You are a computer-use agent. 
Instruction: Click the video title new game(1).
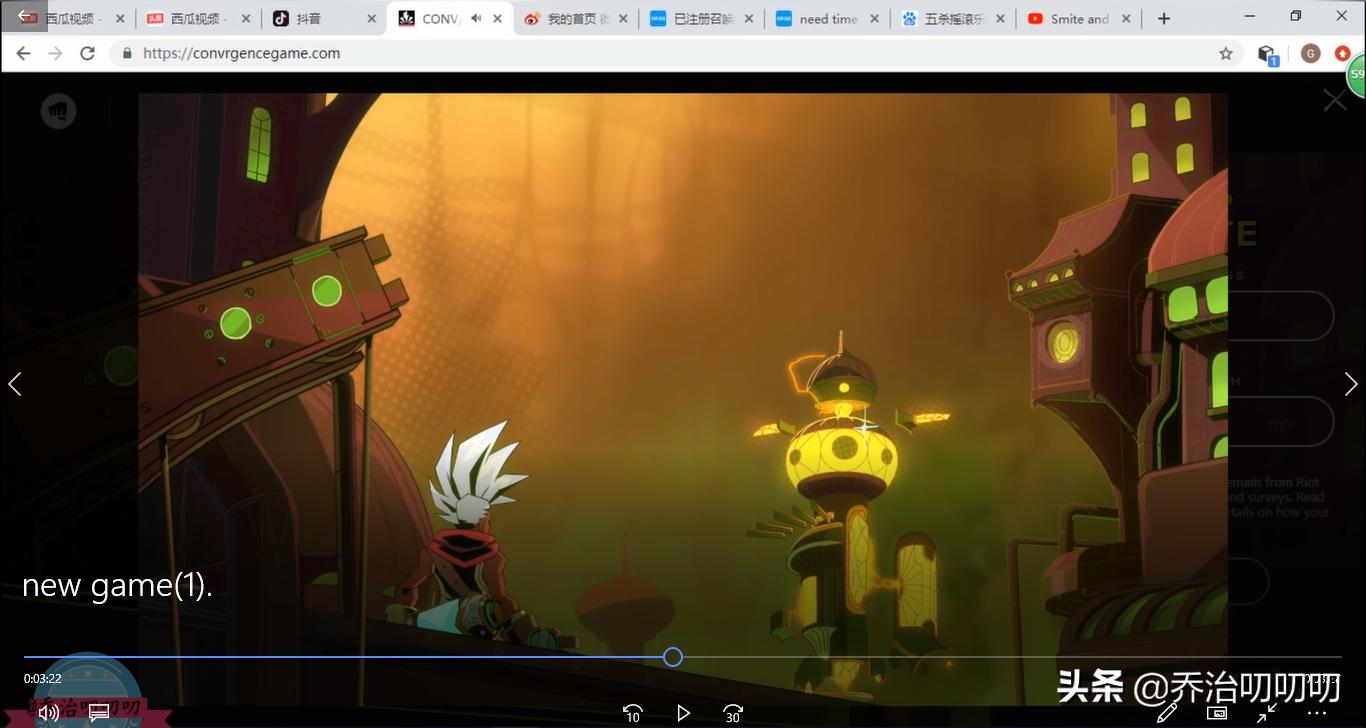click(x=118, y=586)
